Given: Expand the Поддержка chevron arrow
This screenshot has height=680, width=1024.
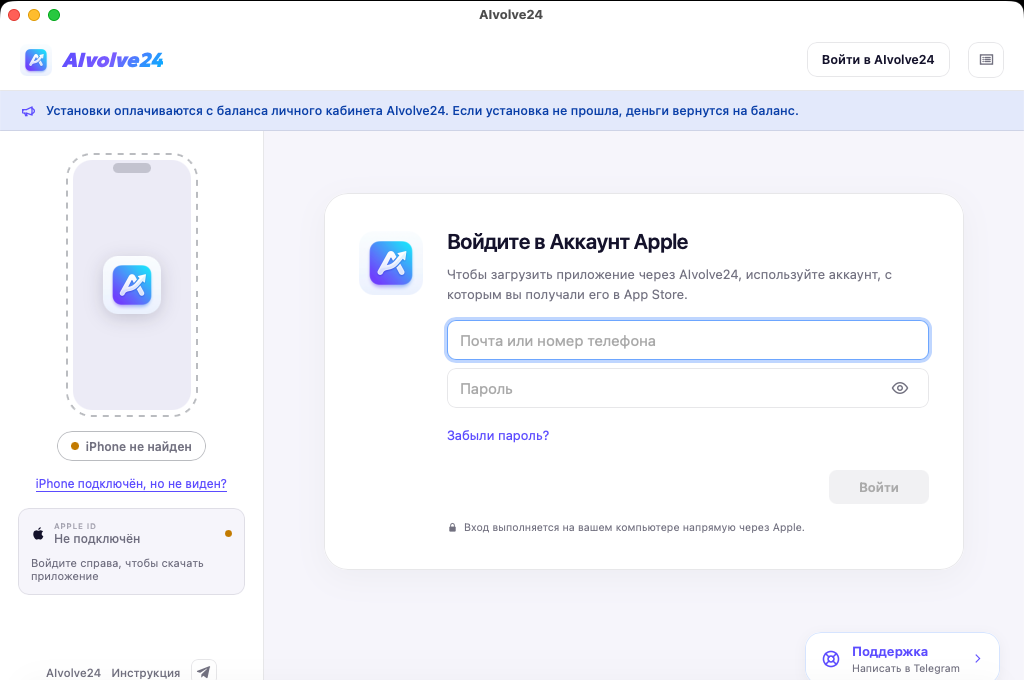Looking at the screenshot, I should (x=978, y=658).
